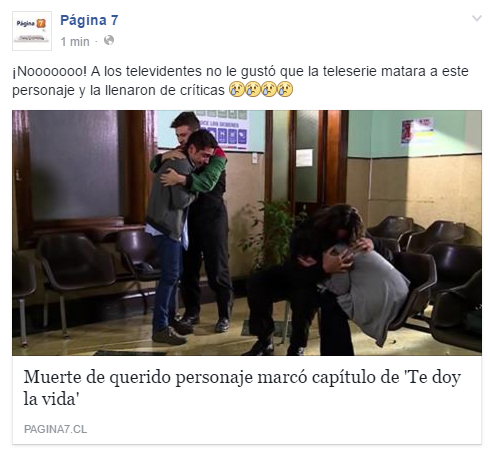Viewport: 490px width, 457px height.
Task: Click the first crying emoji in caption
Action: pyautogui.click(x=237, y=89)
